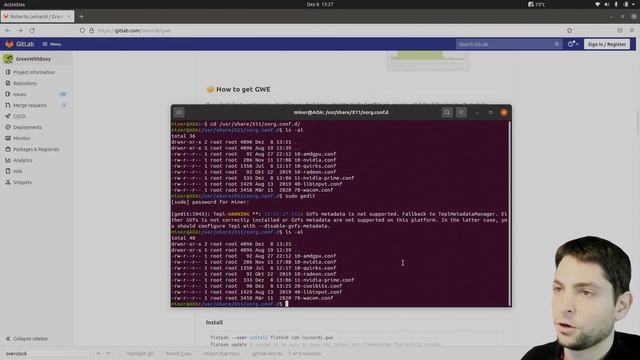Click browser back arrow
The width and height of the screenshot is (640, 360).
8,30
